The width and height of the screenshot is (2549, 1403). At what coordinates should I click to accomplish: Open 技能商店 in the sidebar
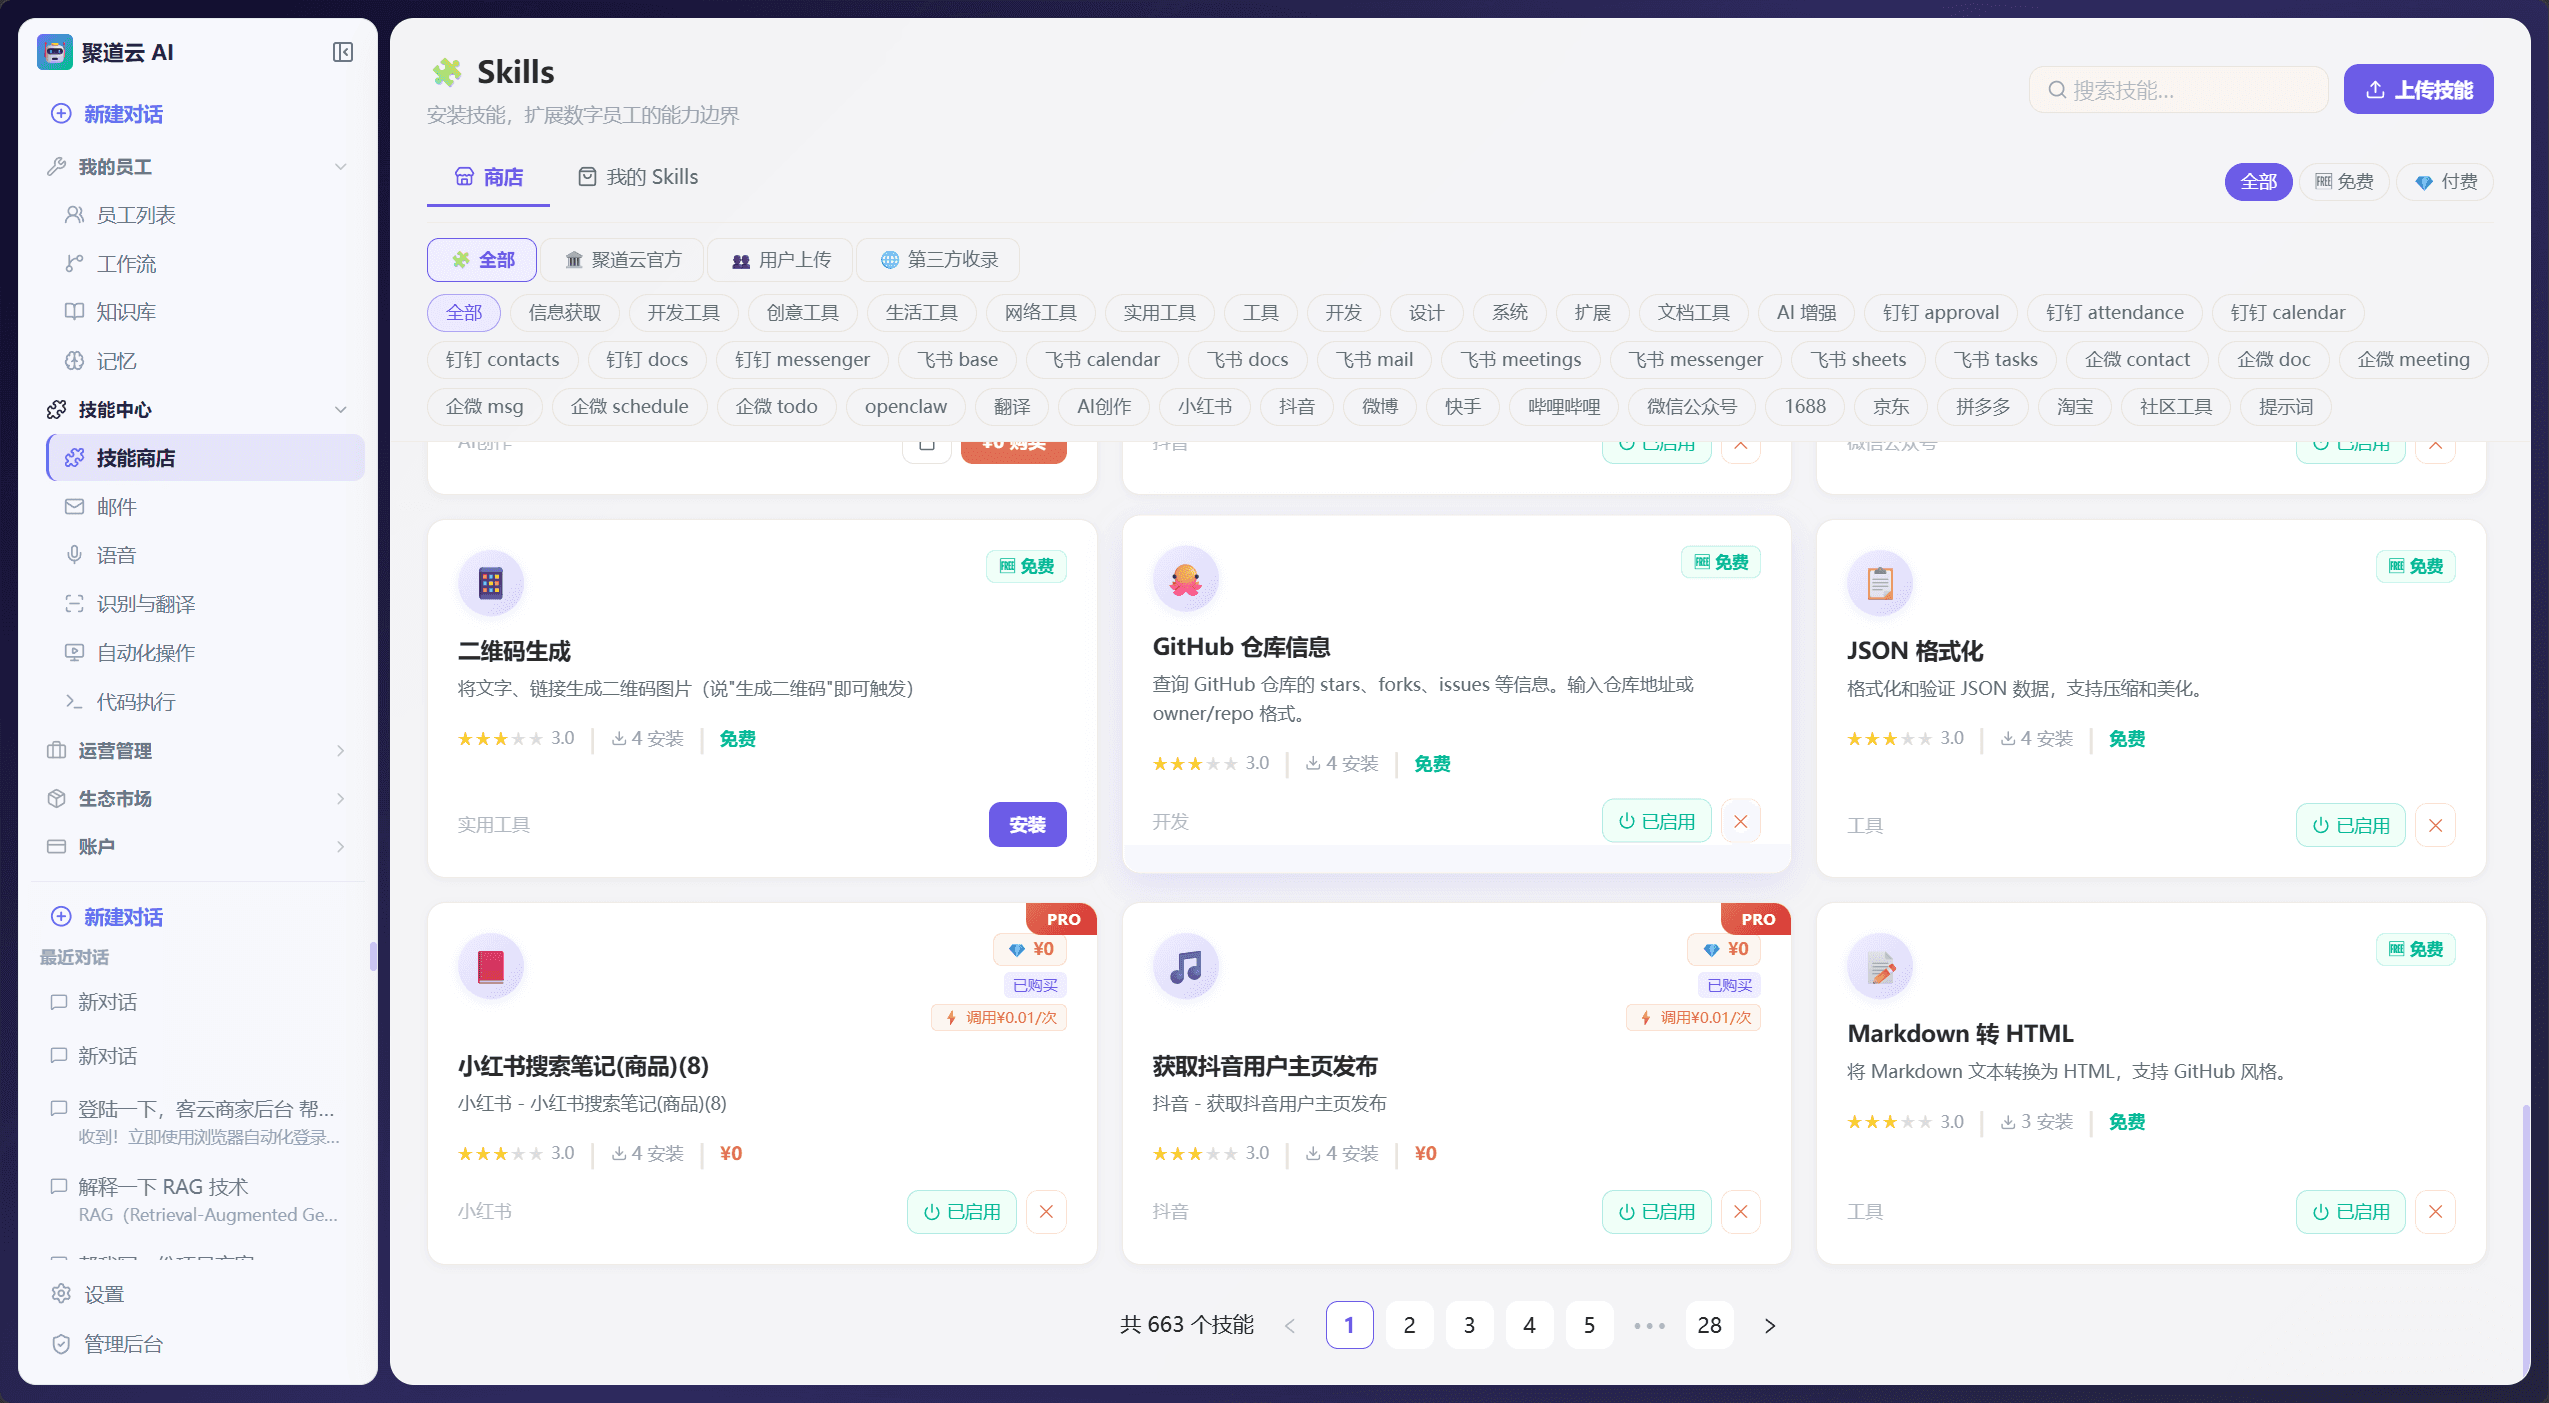[205, 458]
